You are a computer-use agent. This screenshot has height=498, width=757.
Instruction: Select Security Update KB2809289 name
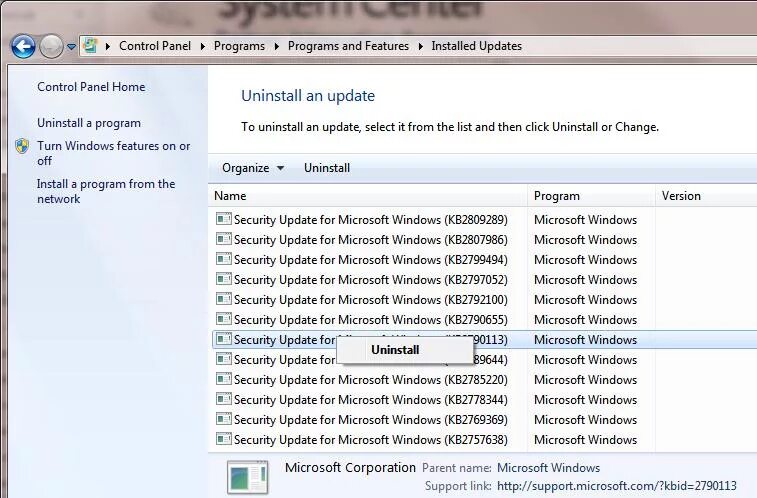[x=371, y=220]
